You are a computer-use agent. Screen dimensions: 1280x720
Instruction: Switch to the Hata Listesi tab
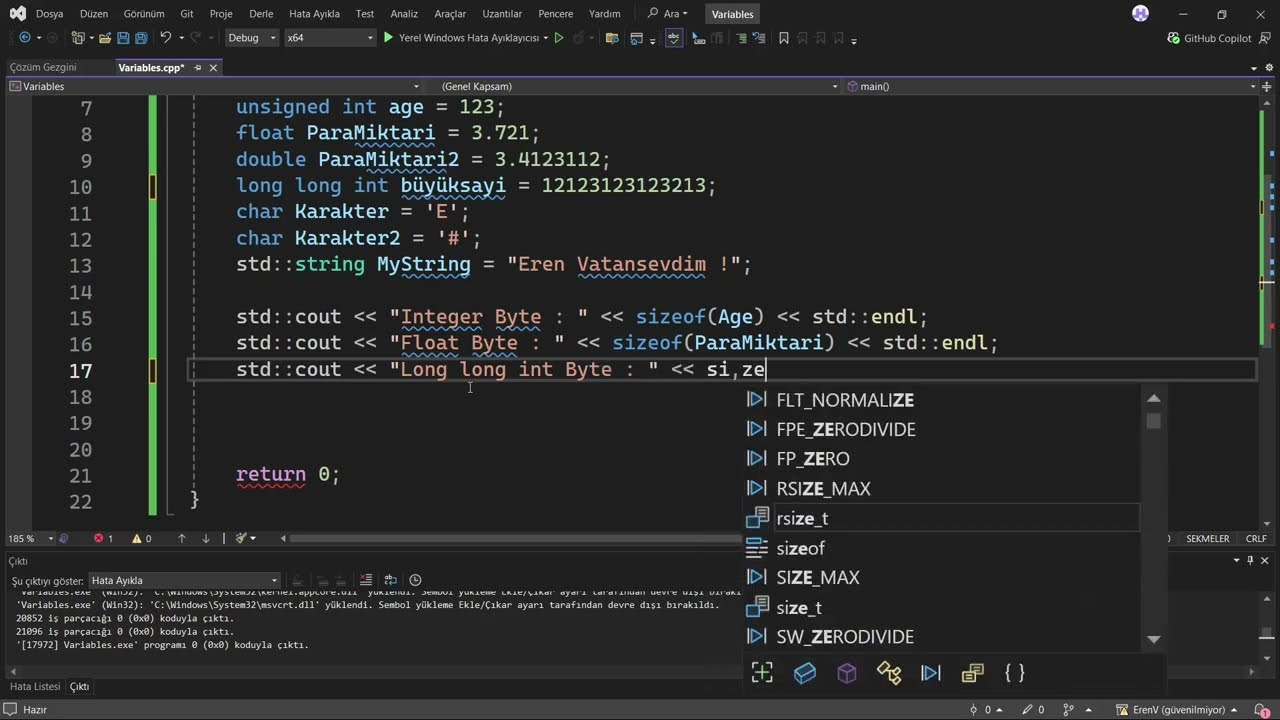tap(35, 687)
